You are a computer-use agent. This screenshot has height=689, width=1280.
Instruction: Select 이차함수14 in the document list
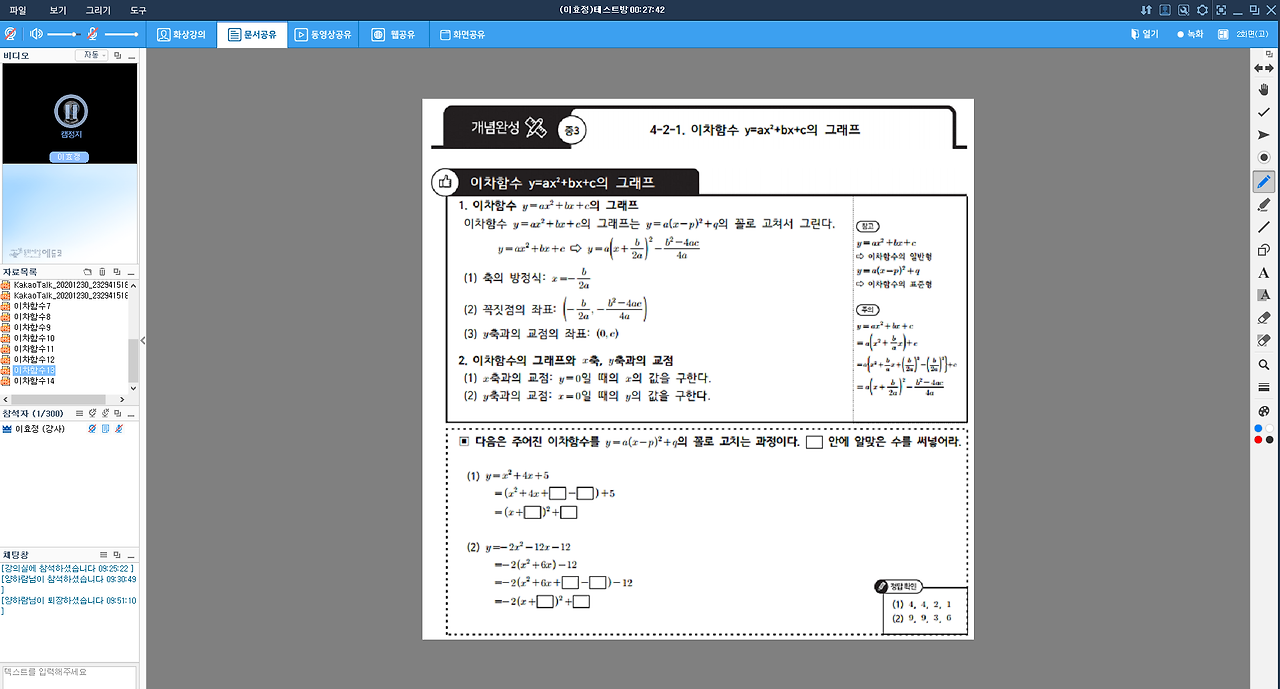point(34,381)
